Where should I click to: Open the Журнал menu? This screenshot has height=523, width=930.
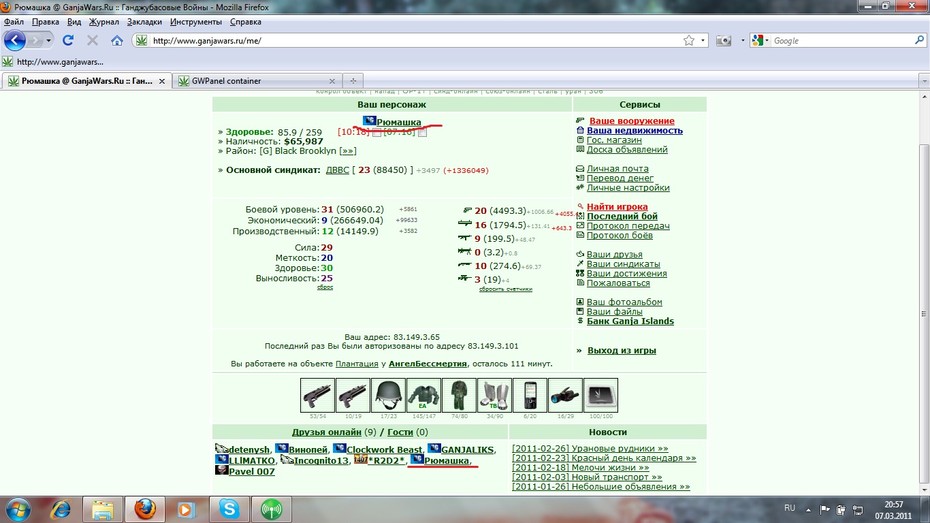(x=104, y=22)
